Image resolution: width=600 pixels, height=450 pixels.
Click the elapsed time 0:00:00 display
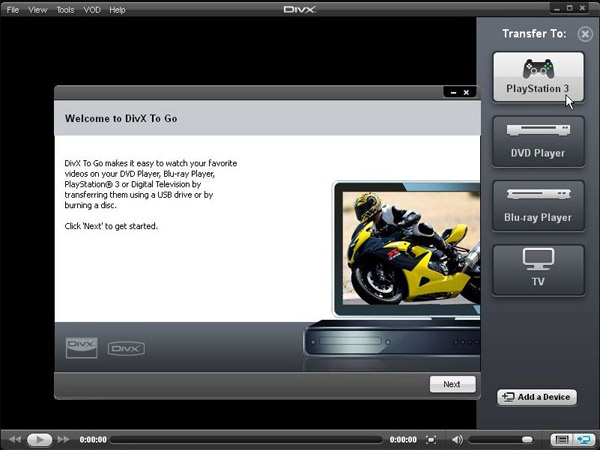click(x=93, y=440)
